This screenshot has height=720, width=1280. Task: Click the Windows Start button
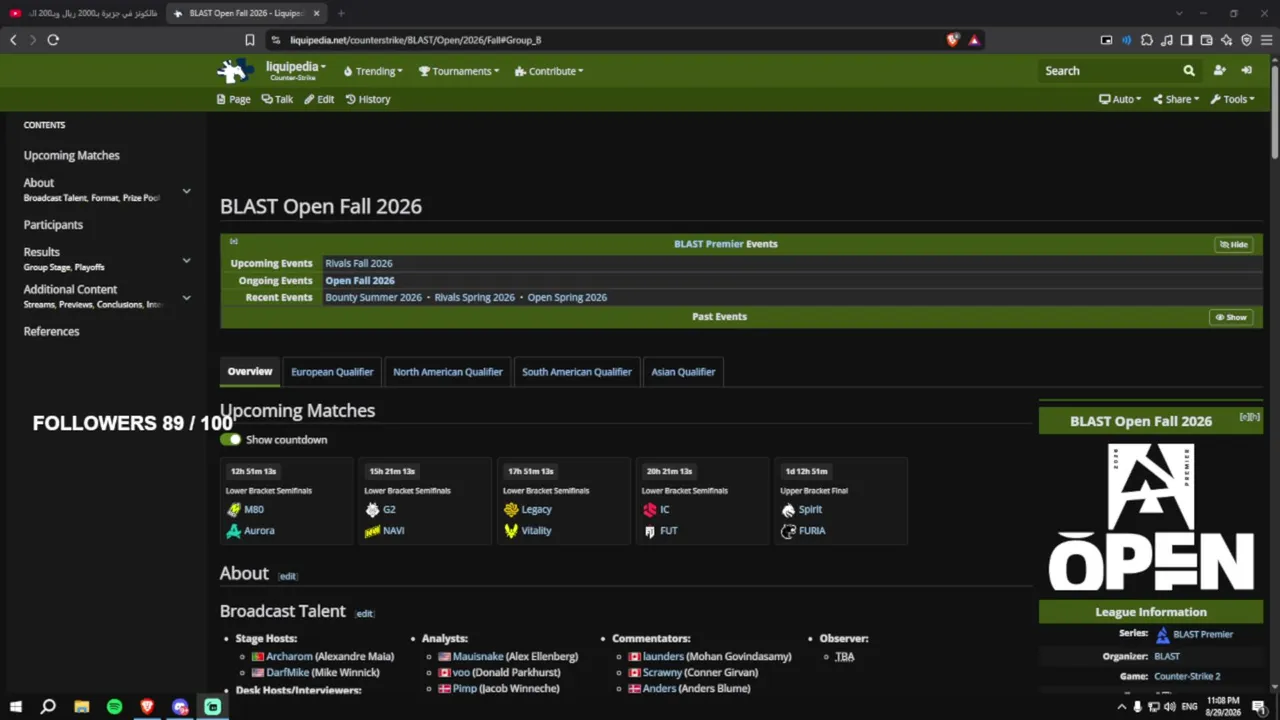coord(15,707)
